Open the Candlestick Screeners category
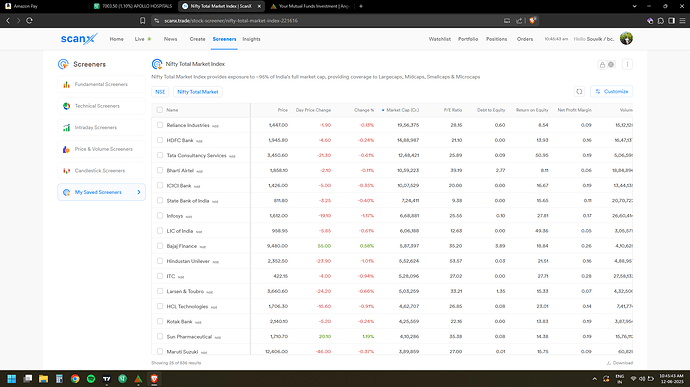Viewport: 690px width, 387px height. coord(101,170)
